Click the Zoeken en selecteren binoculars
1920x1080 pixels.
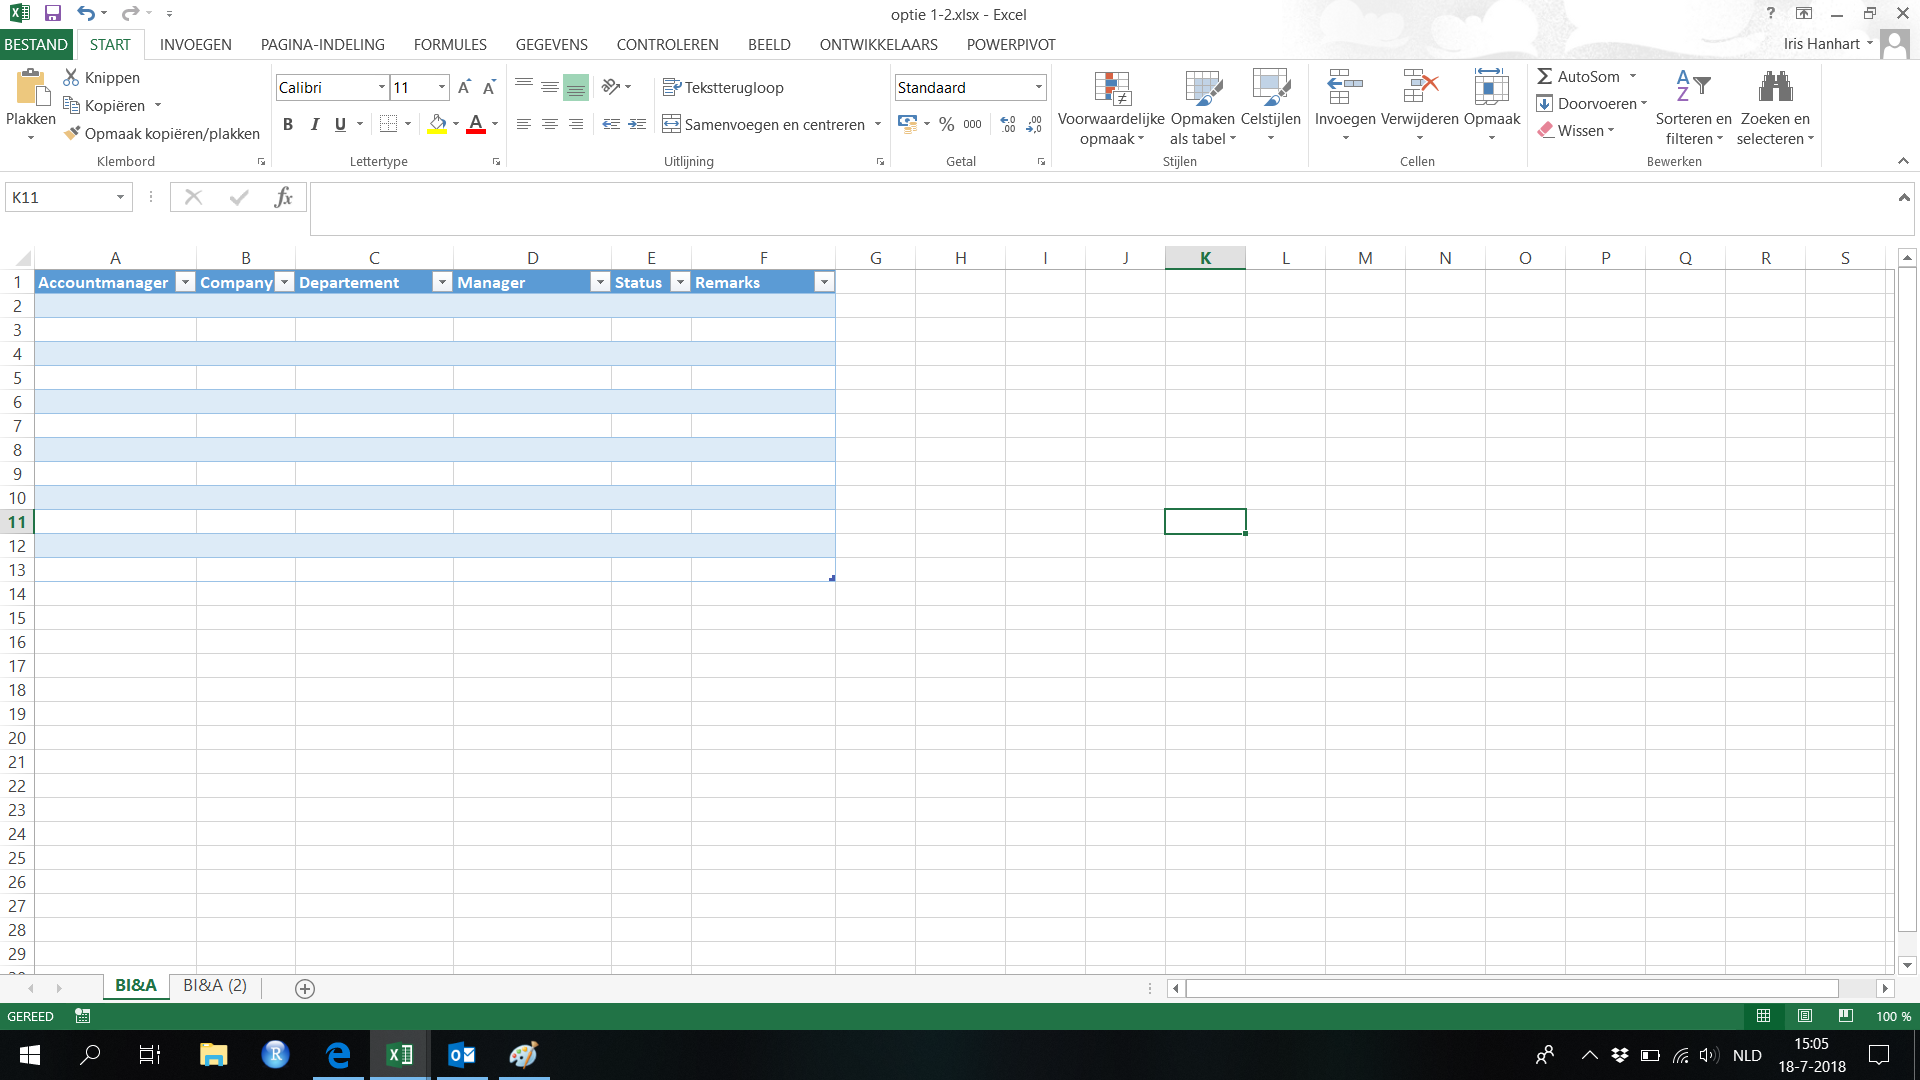1775,88
